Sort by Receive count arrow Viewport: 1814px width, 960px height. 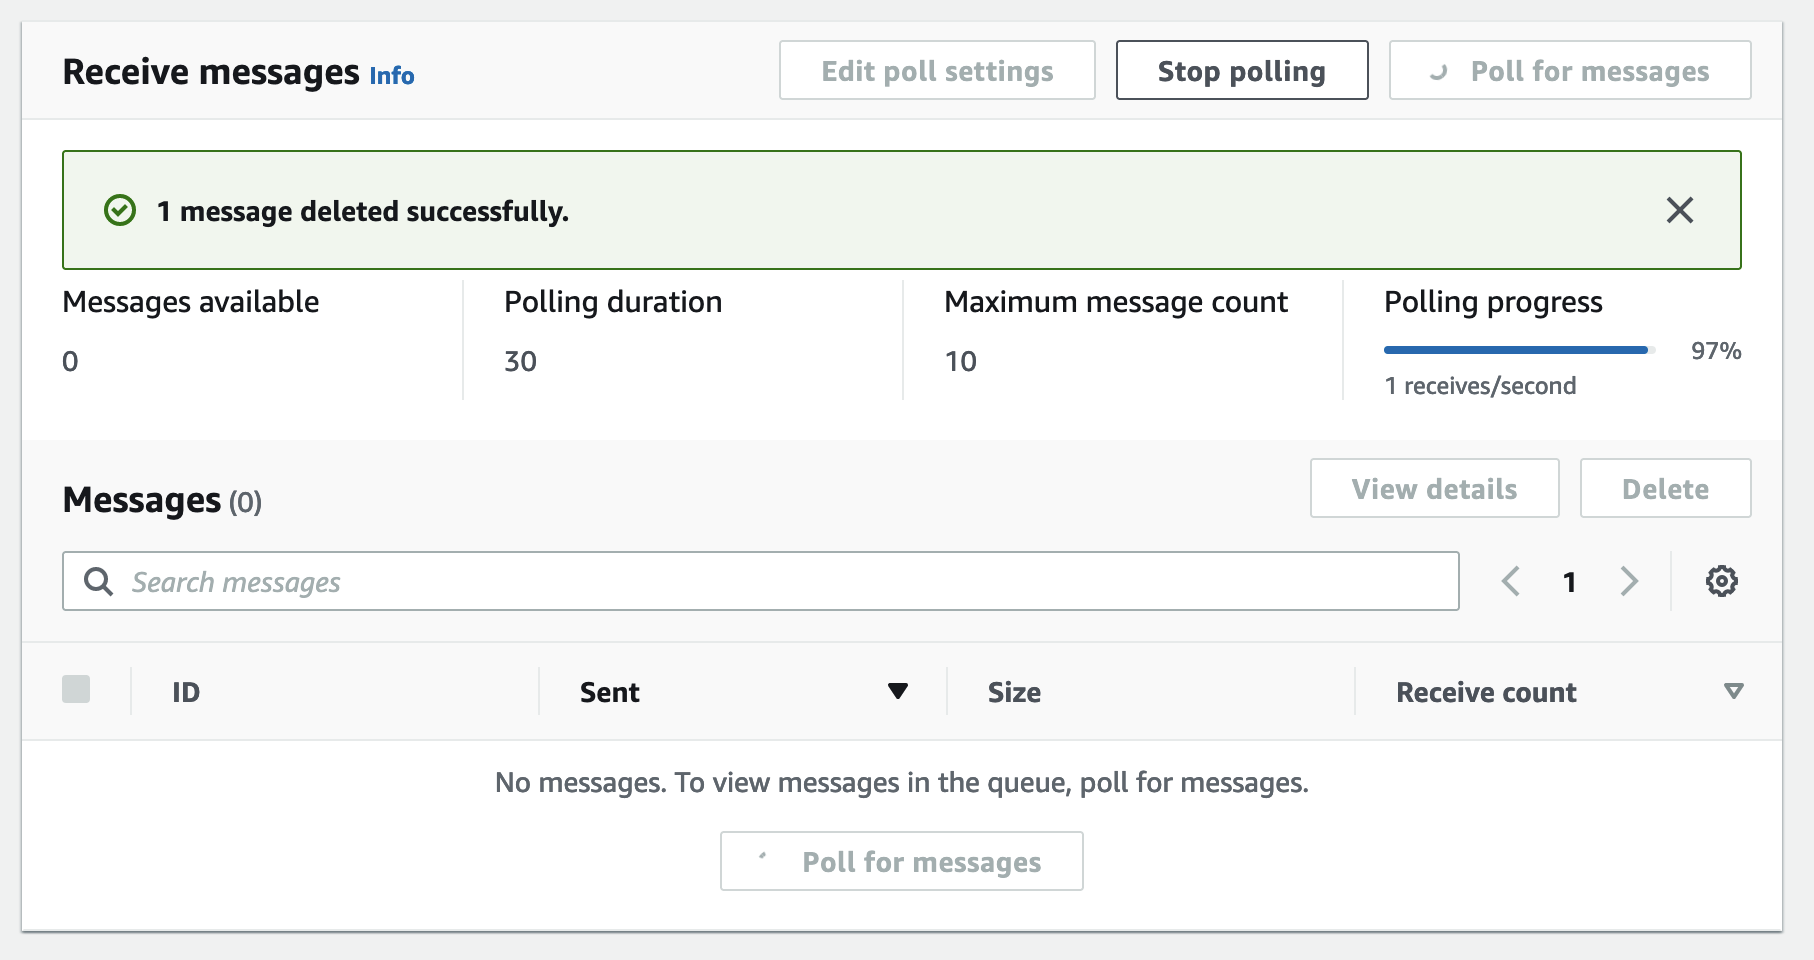click(1734, 691)
